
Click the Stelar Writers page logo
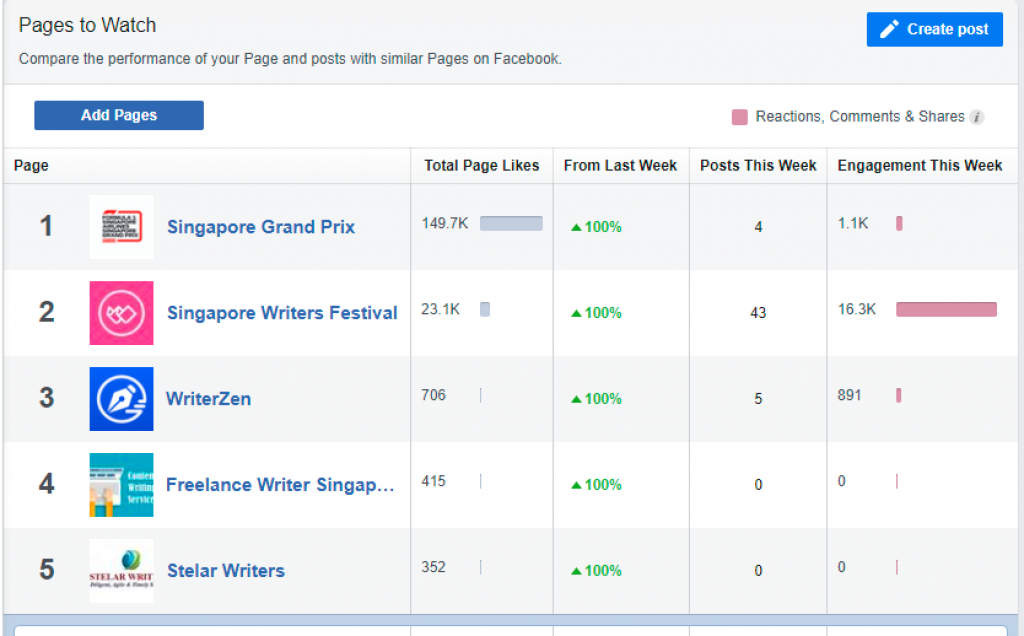(x=121, y=571)
